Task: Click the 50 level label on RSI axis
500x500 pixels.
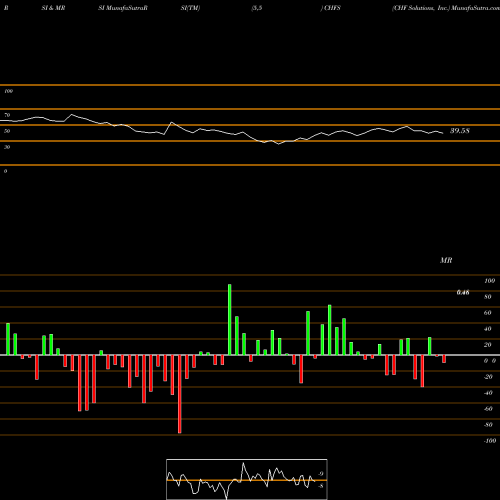Action: (x=7, y=131)
